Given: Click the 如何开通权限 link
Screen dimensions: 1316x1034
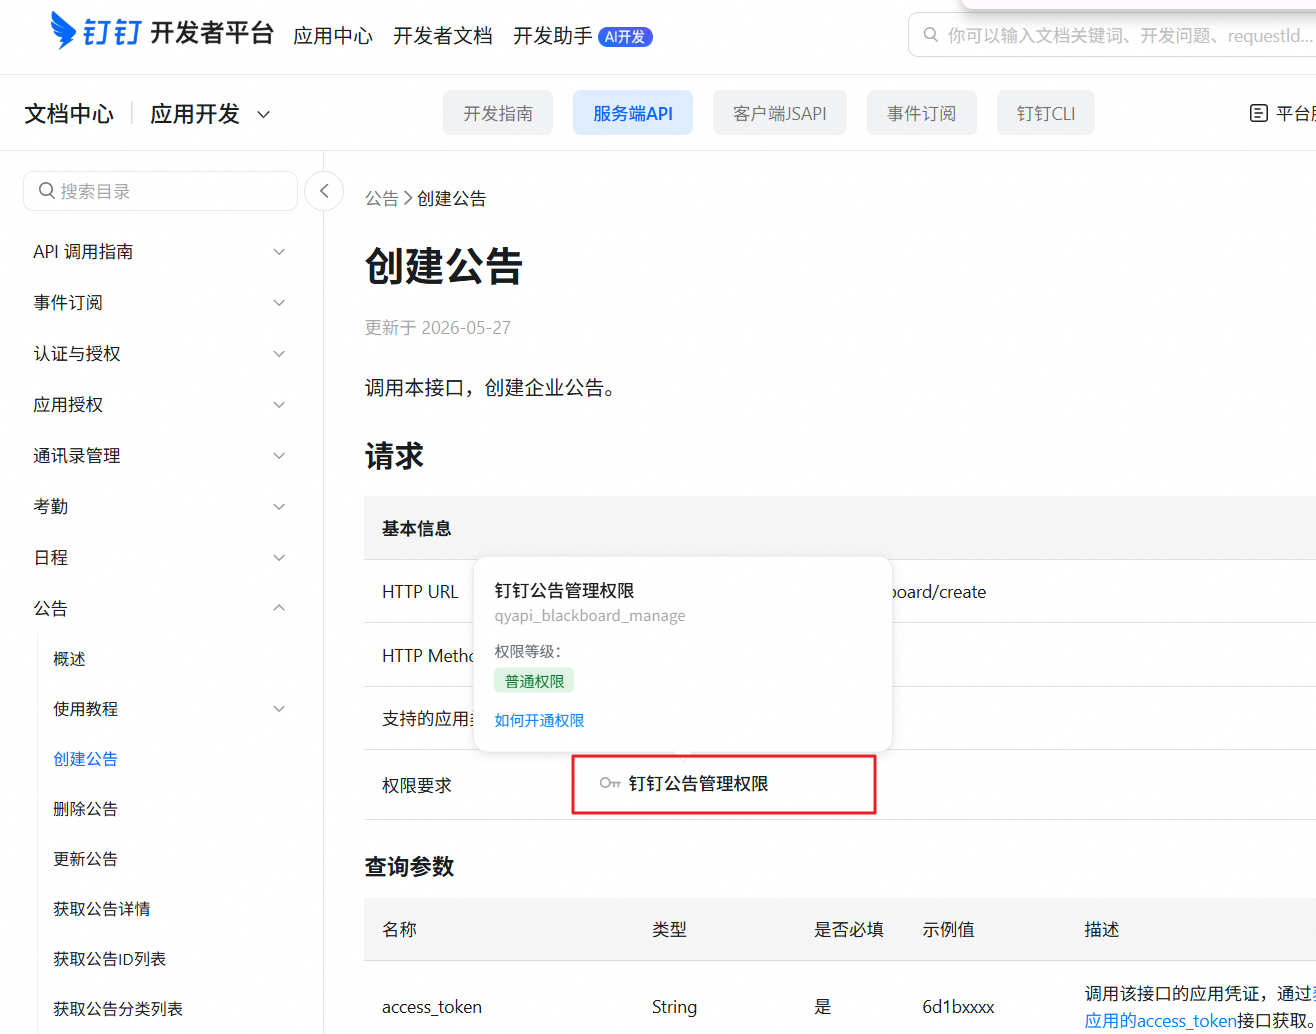Looking at the screenshot, I should coord(539,720).
